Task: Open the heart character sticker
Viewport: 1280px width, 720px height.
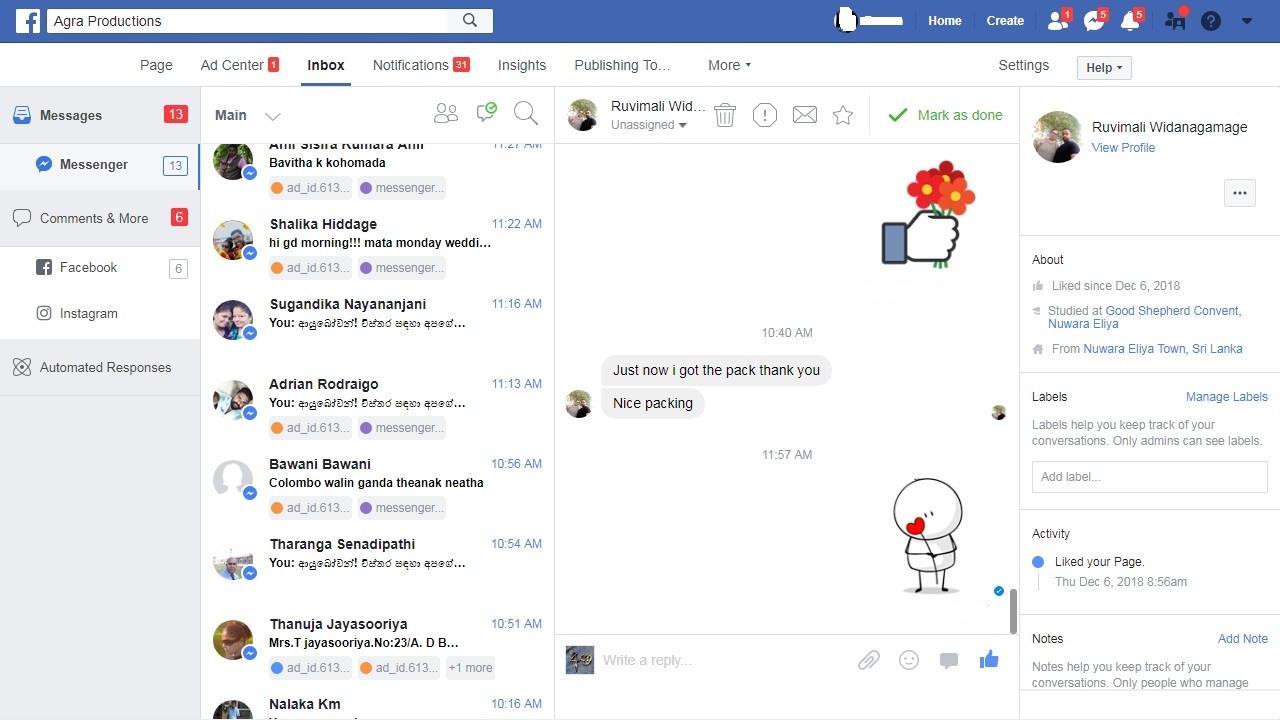Action: [x=927, y=537]
